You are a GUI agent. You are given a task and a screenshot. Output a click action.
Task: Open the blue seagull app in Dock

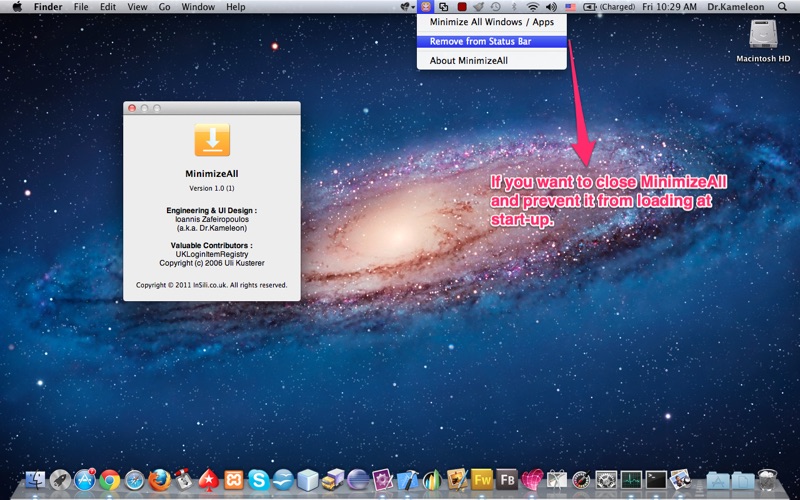coord(283,480)
